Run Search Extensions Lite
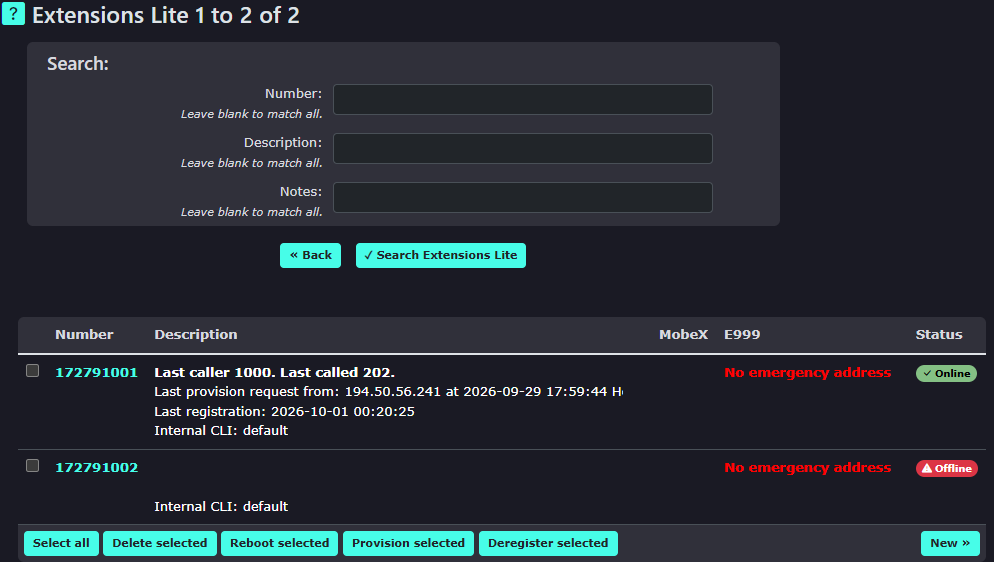The height and width of the screenshot is (562, 994). pos(441,255)
